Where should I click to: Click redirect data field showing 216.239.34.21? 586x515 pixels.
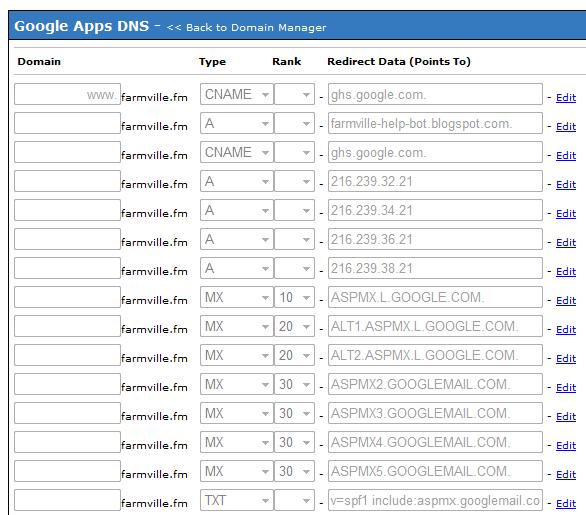coord(435,210)
